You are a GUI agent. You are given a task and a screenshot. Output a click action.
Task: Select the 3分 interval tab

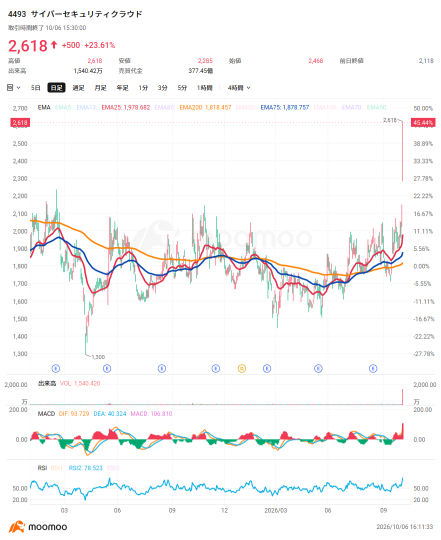tap(162, 88)
